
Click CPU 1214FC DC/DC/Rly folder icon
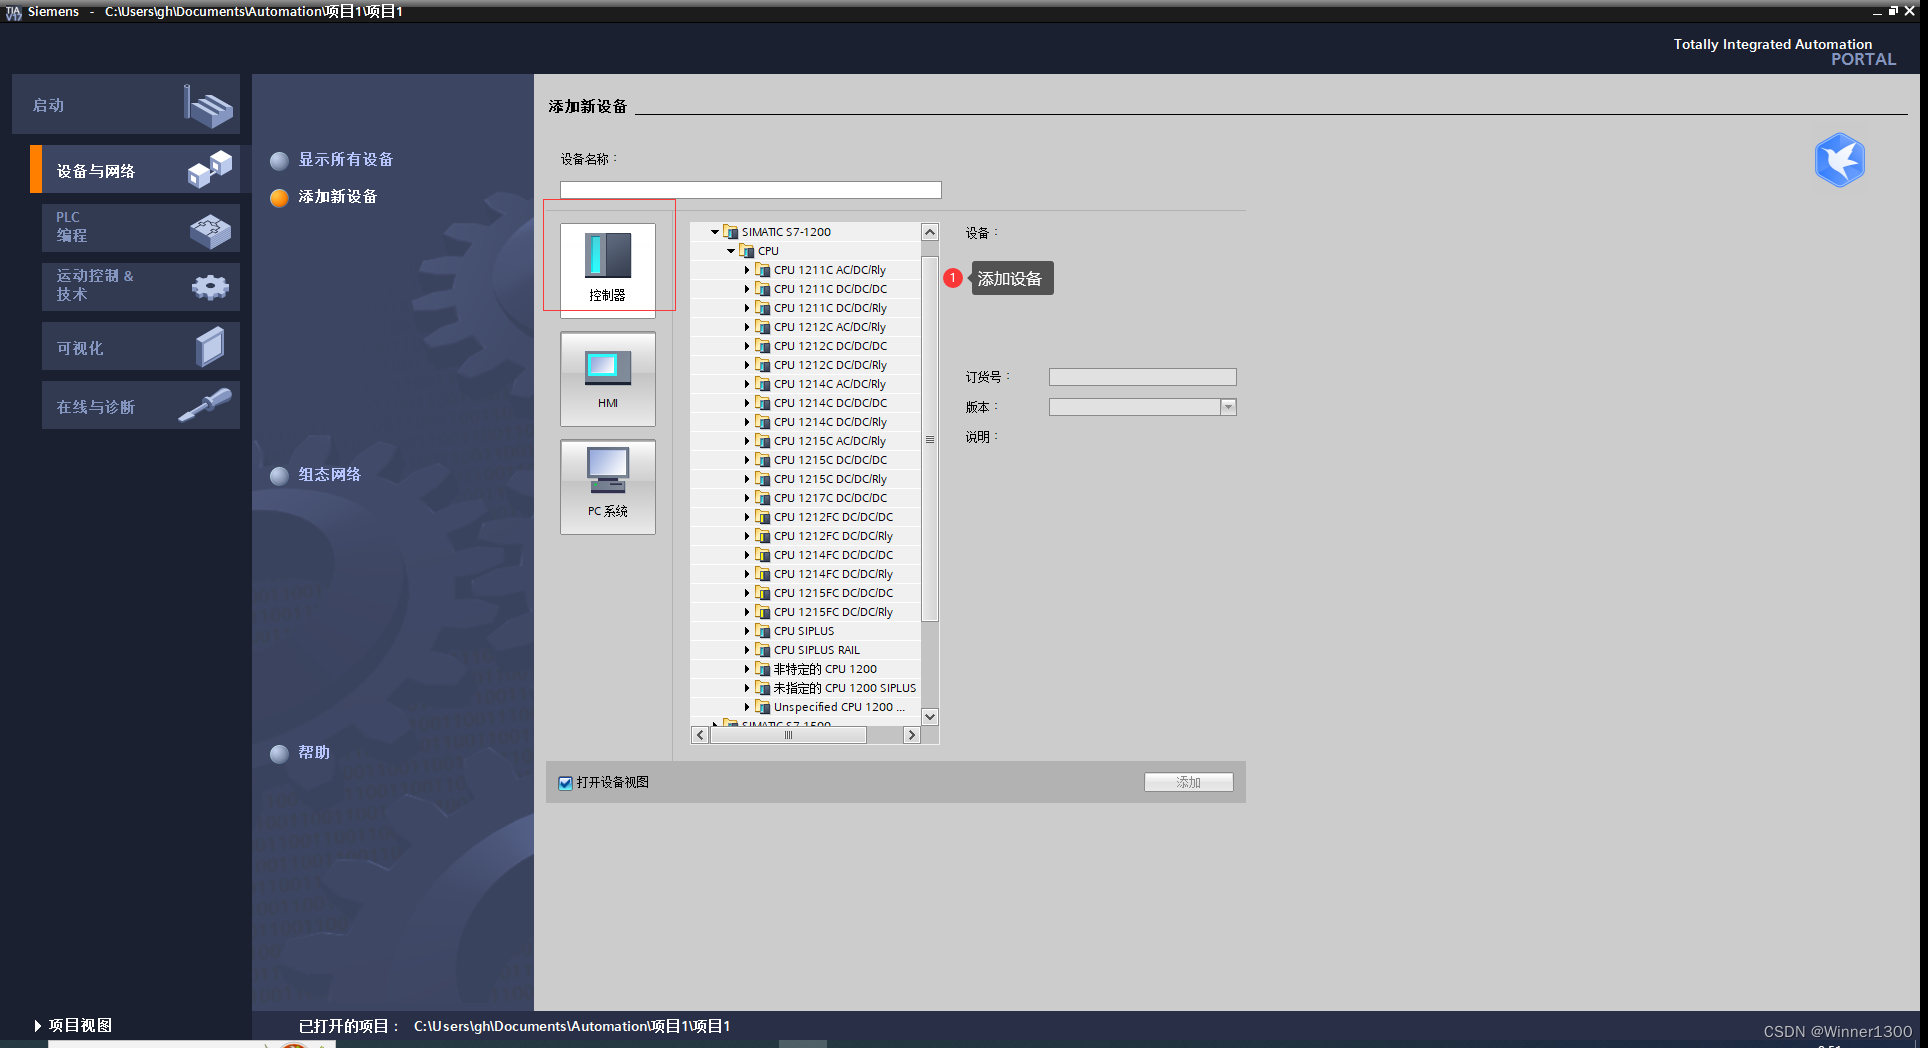(763, 574)
